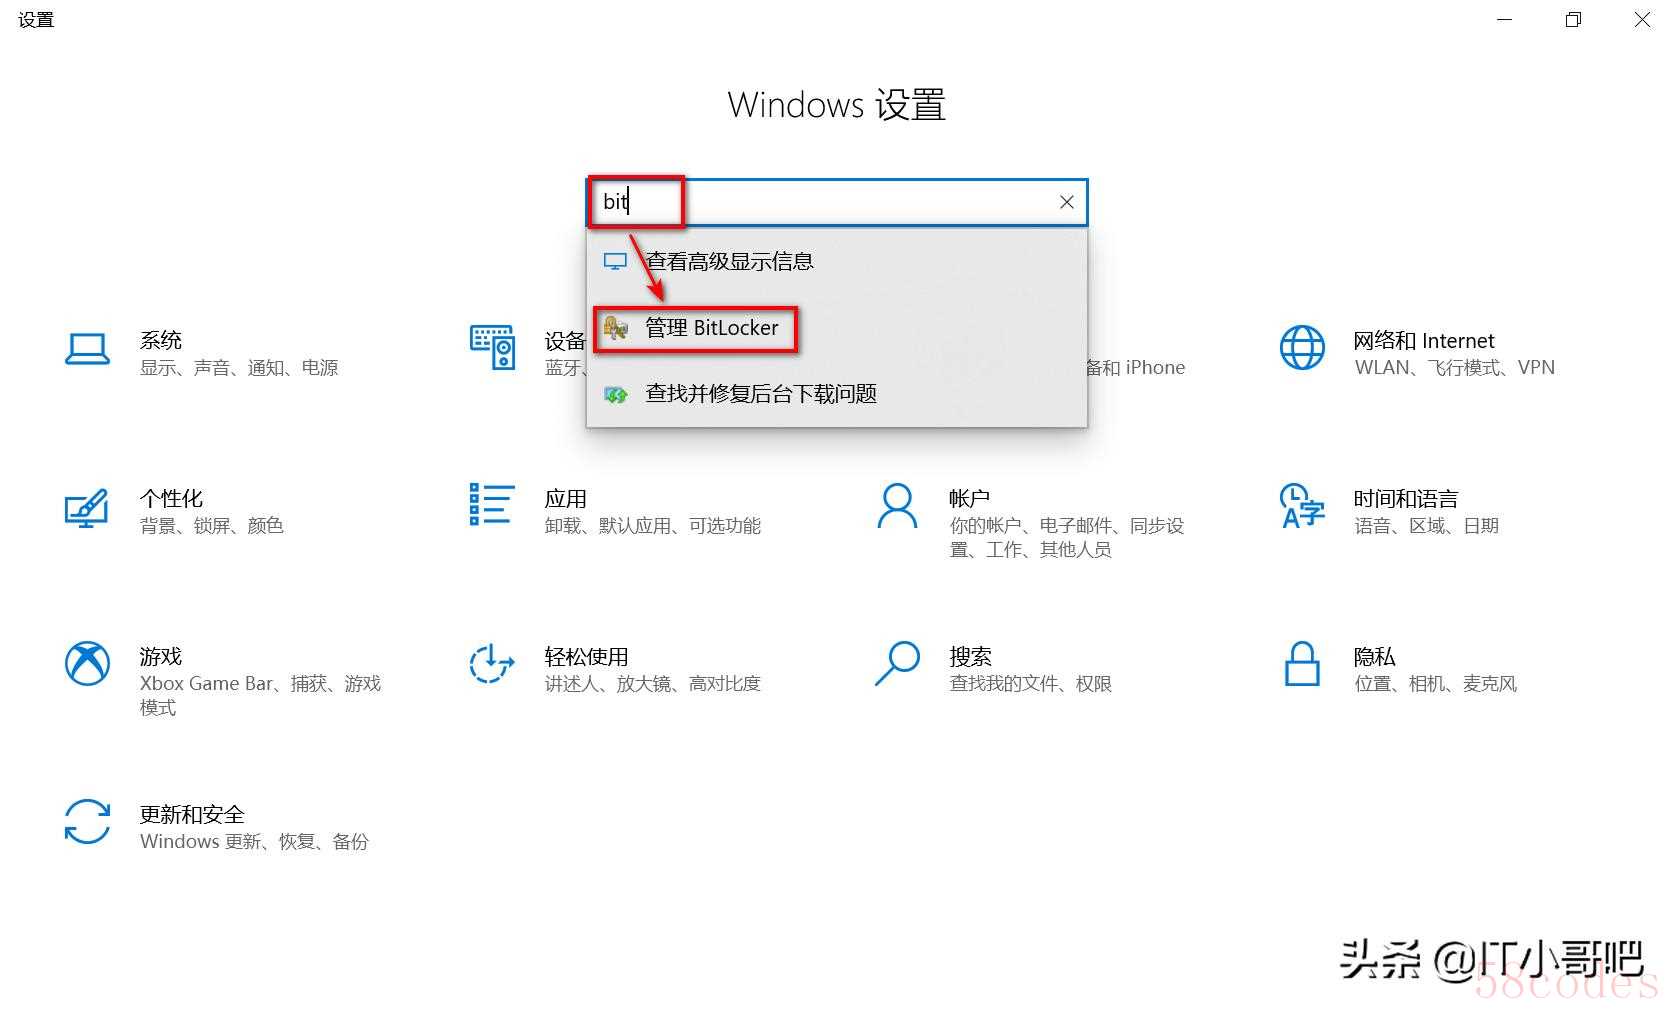Go to 隐私 settings title
Image resolution: width=1674 pixels, height=1011 pixels.
(x=1375, y=657)
